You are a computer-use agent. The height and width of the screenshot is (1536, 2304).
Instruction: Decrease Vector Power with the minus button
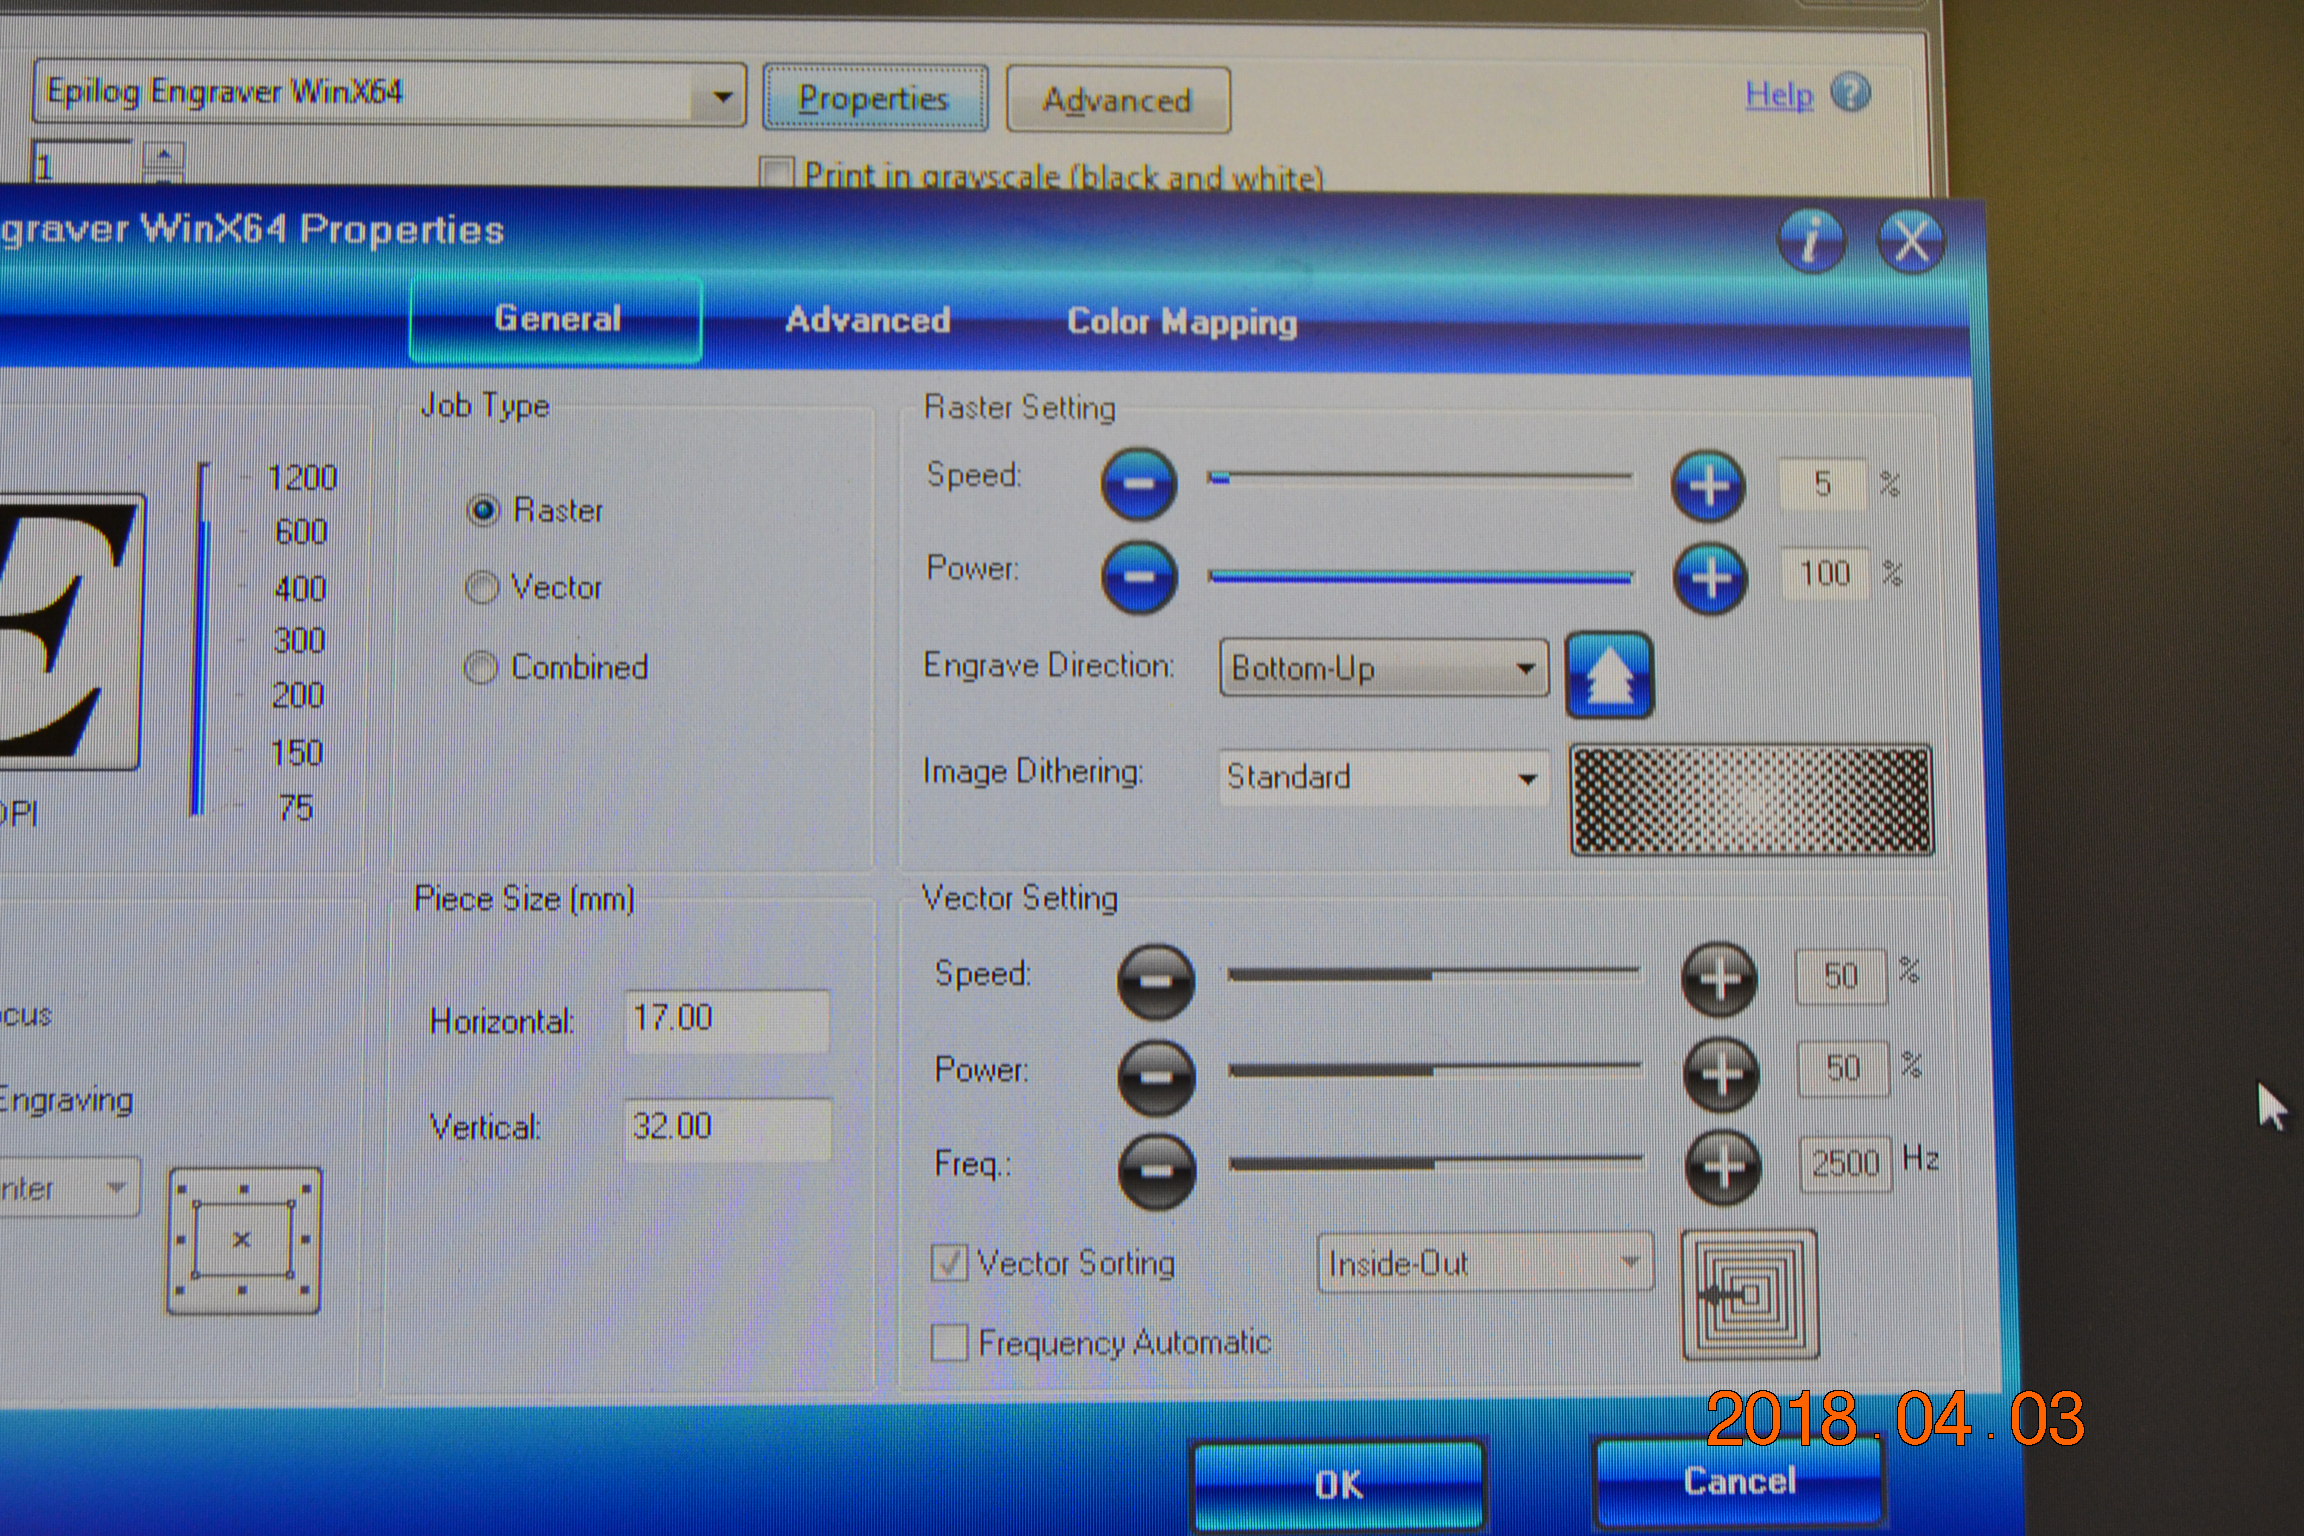point(1156,1077)
